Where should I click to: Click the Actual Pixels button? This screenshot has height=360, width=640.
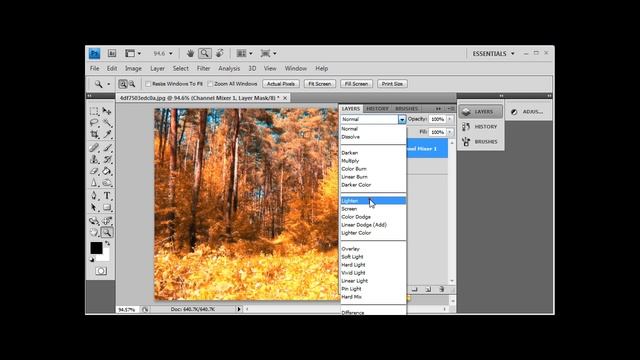[x=281, y=84]
